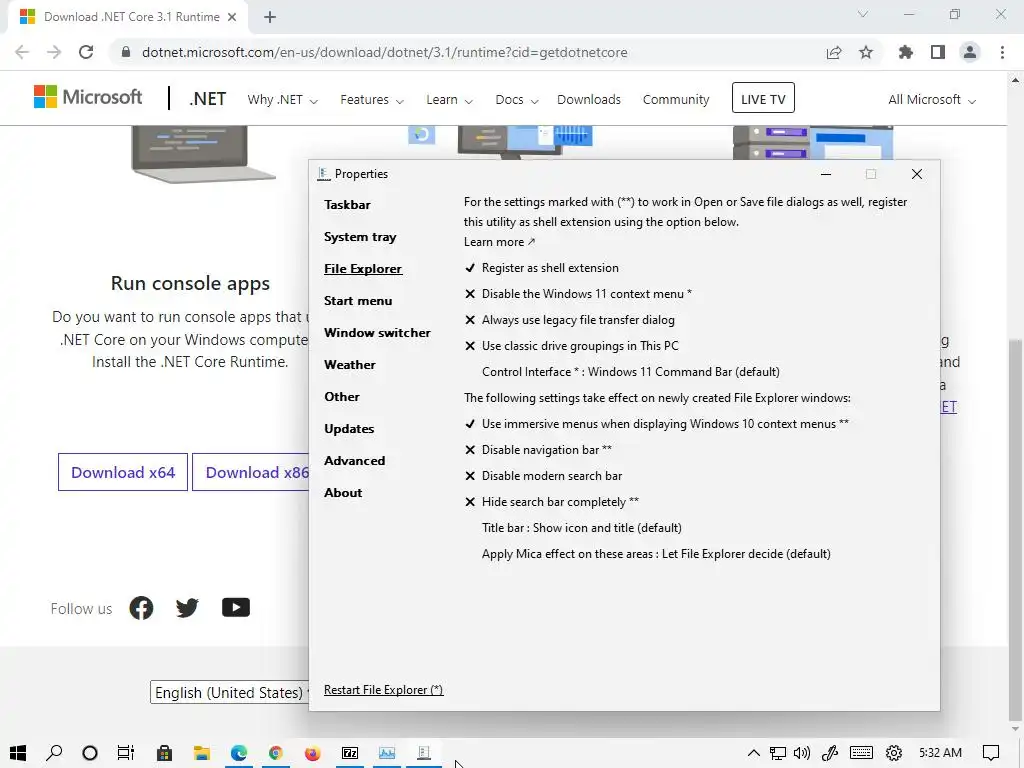Click LIVE TV button
This screenshot has width=1024, height=768.
coord(763,98)
